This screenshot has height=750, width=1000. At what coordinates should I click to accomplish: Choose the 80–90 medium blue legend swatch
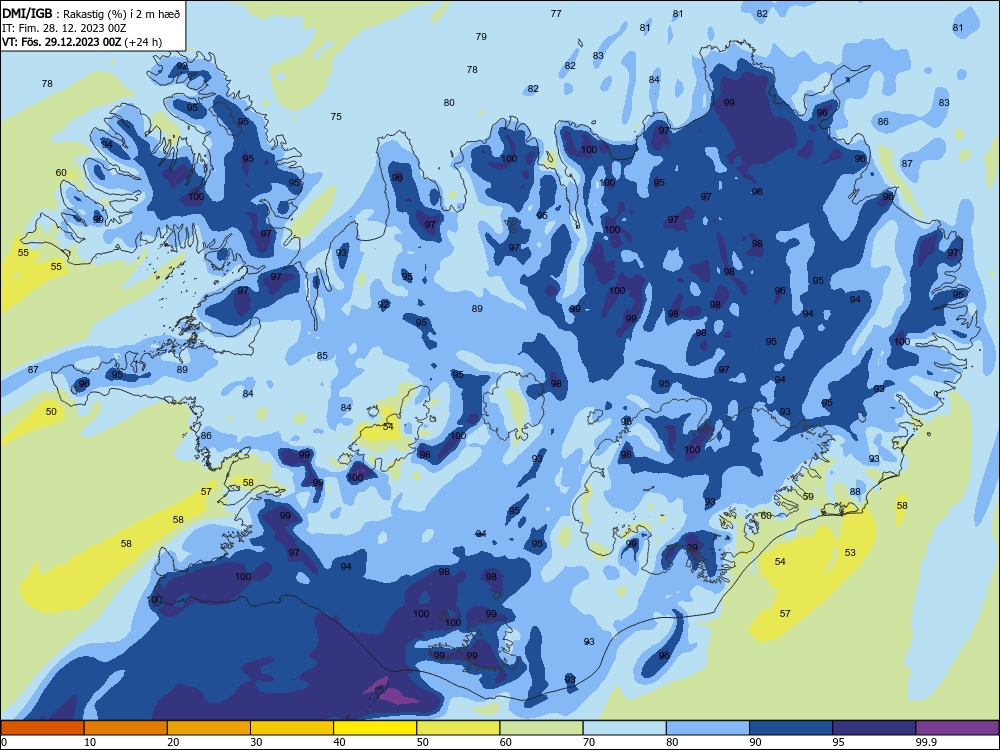(708, 728)
